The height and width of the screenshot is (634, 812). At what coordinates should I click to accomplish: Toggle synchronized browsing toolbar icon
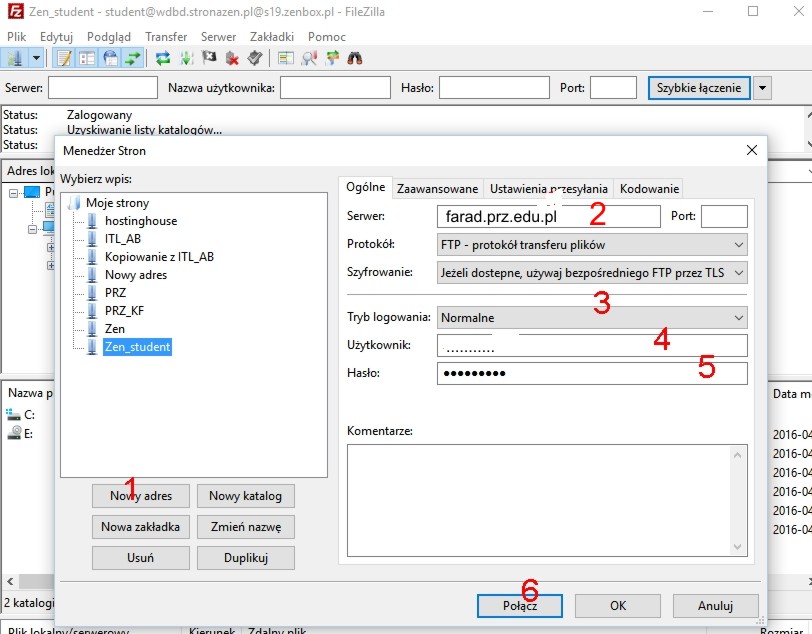click(332, 58)
